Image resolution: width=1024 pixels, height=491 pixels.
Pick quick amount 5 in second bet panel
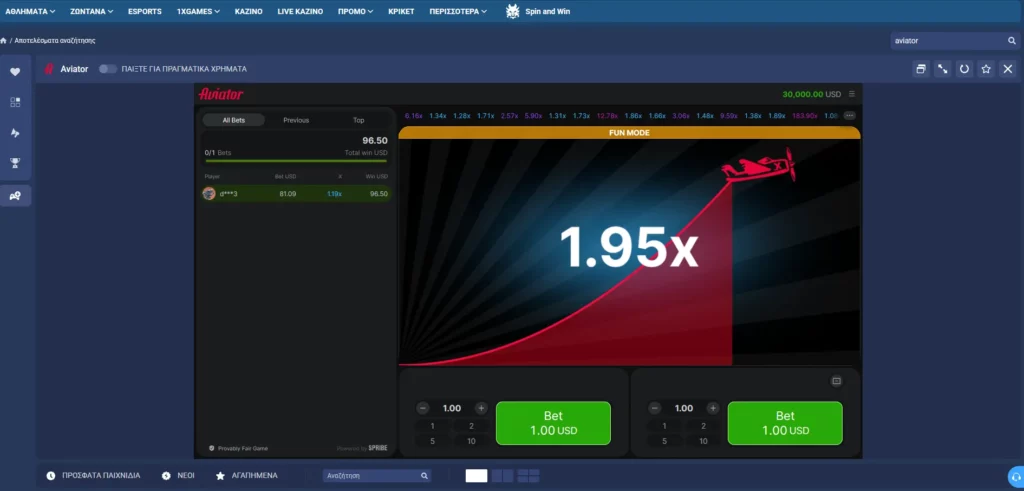click(x=664, y=441)
